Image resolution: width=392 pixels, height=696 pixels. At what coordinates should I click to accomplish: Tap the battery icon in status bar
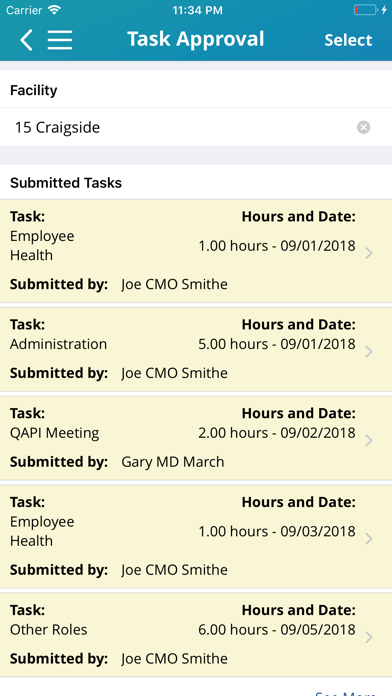(x=366, y=10)
